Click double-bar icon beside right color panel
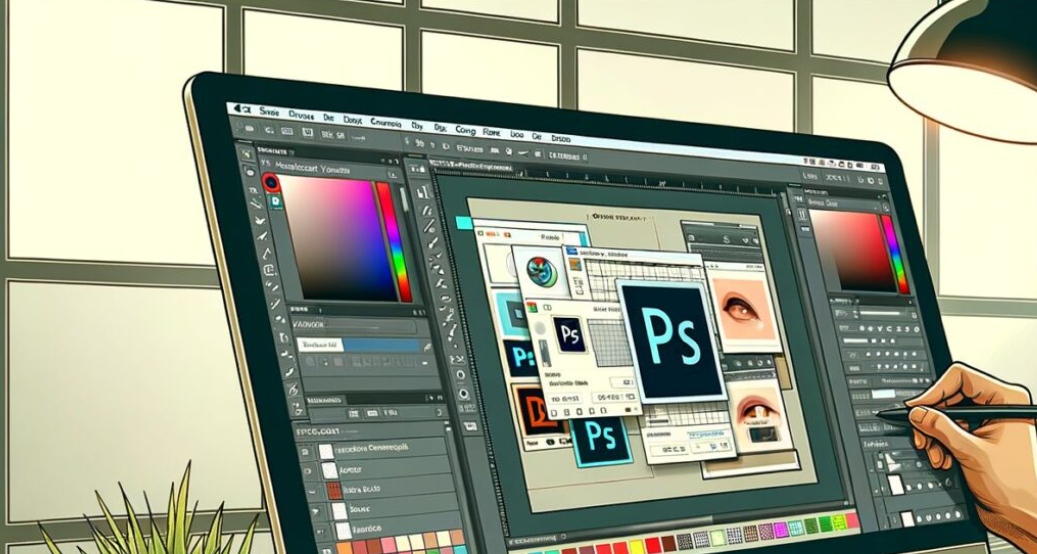This screenshot has height=554, width=1037. (802, 215)
